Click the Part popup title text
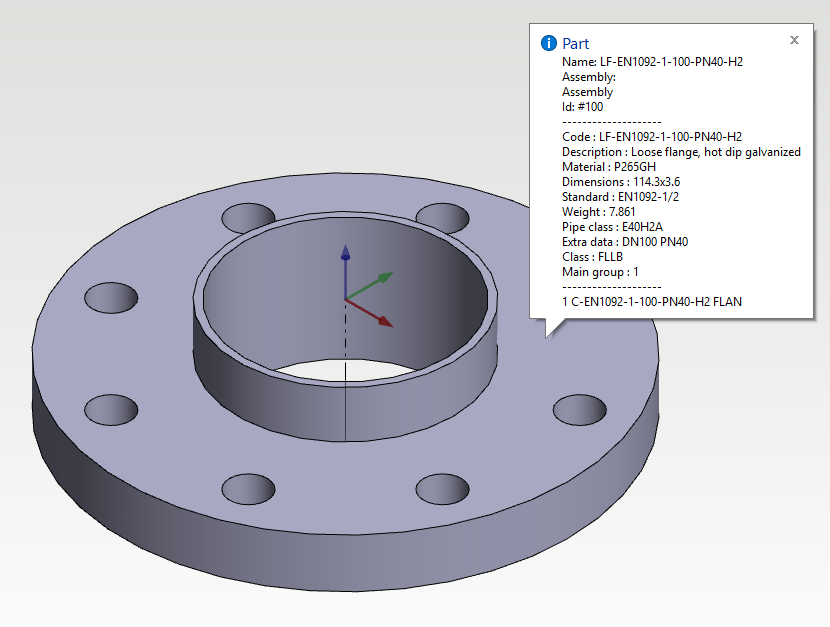 tap(576, 43)
